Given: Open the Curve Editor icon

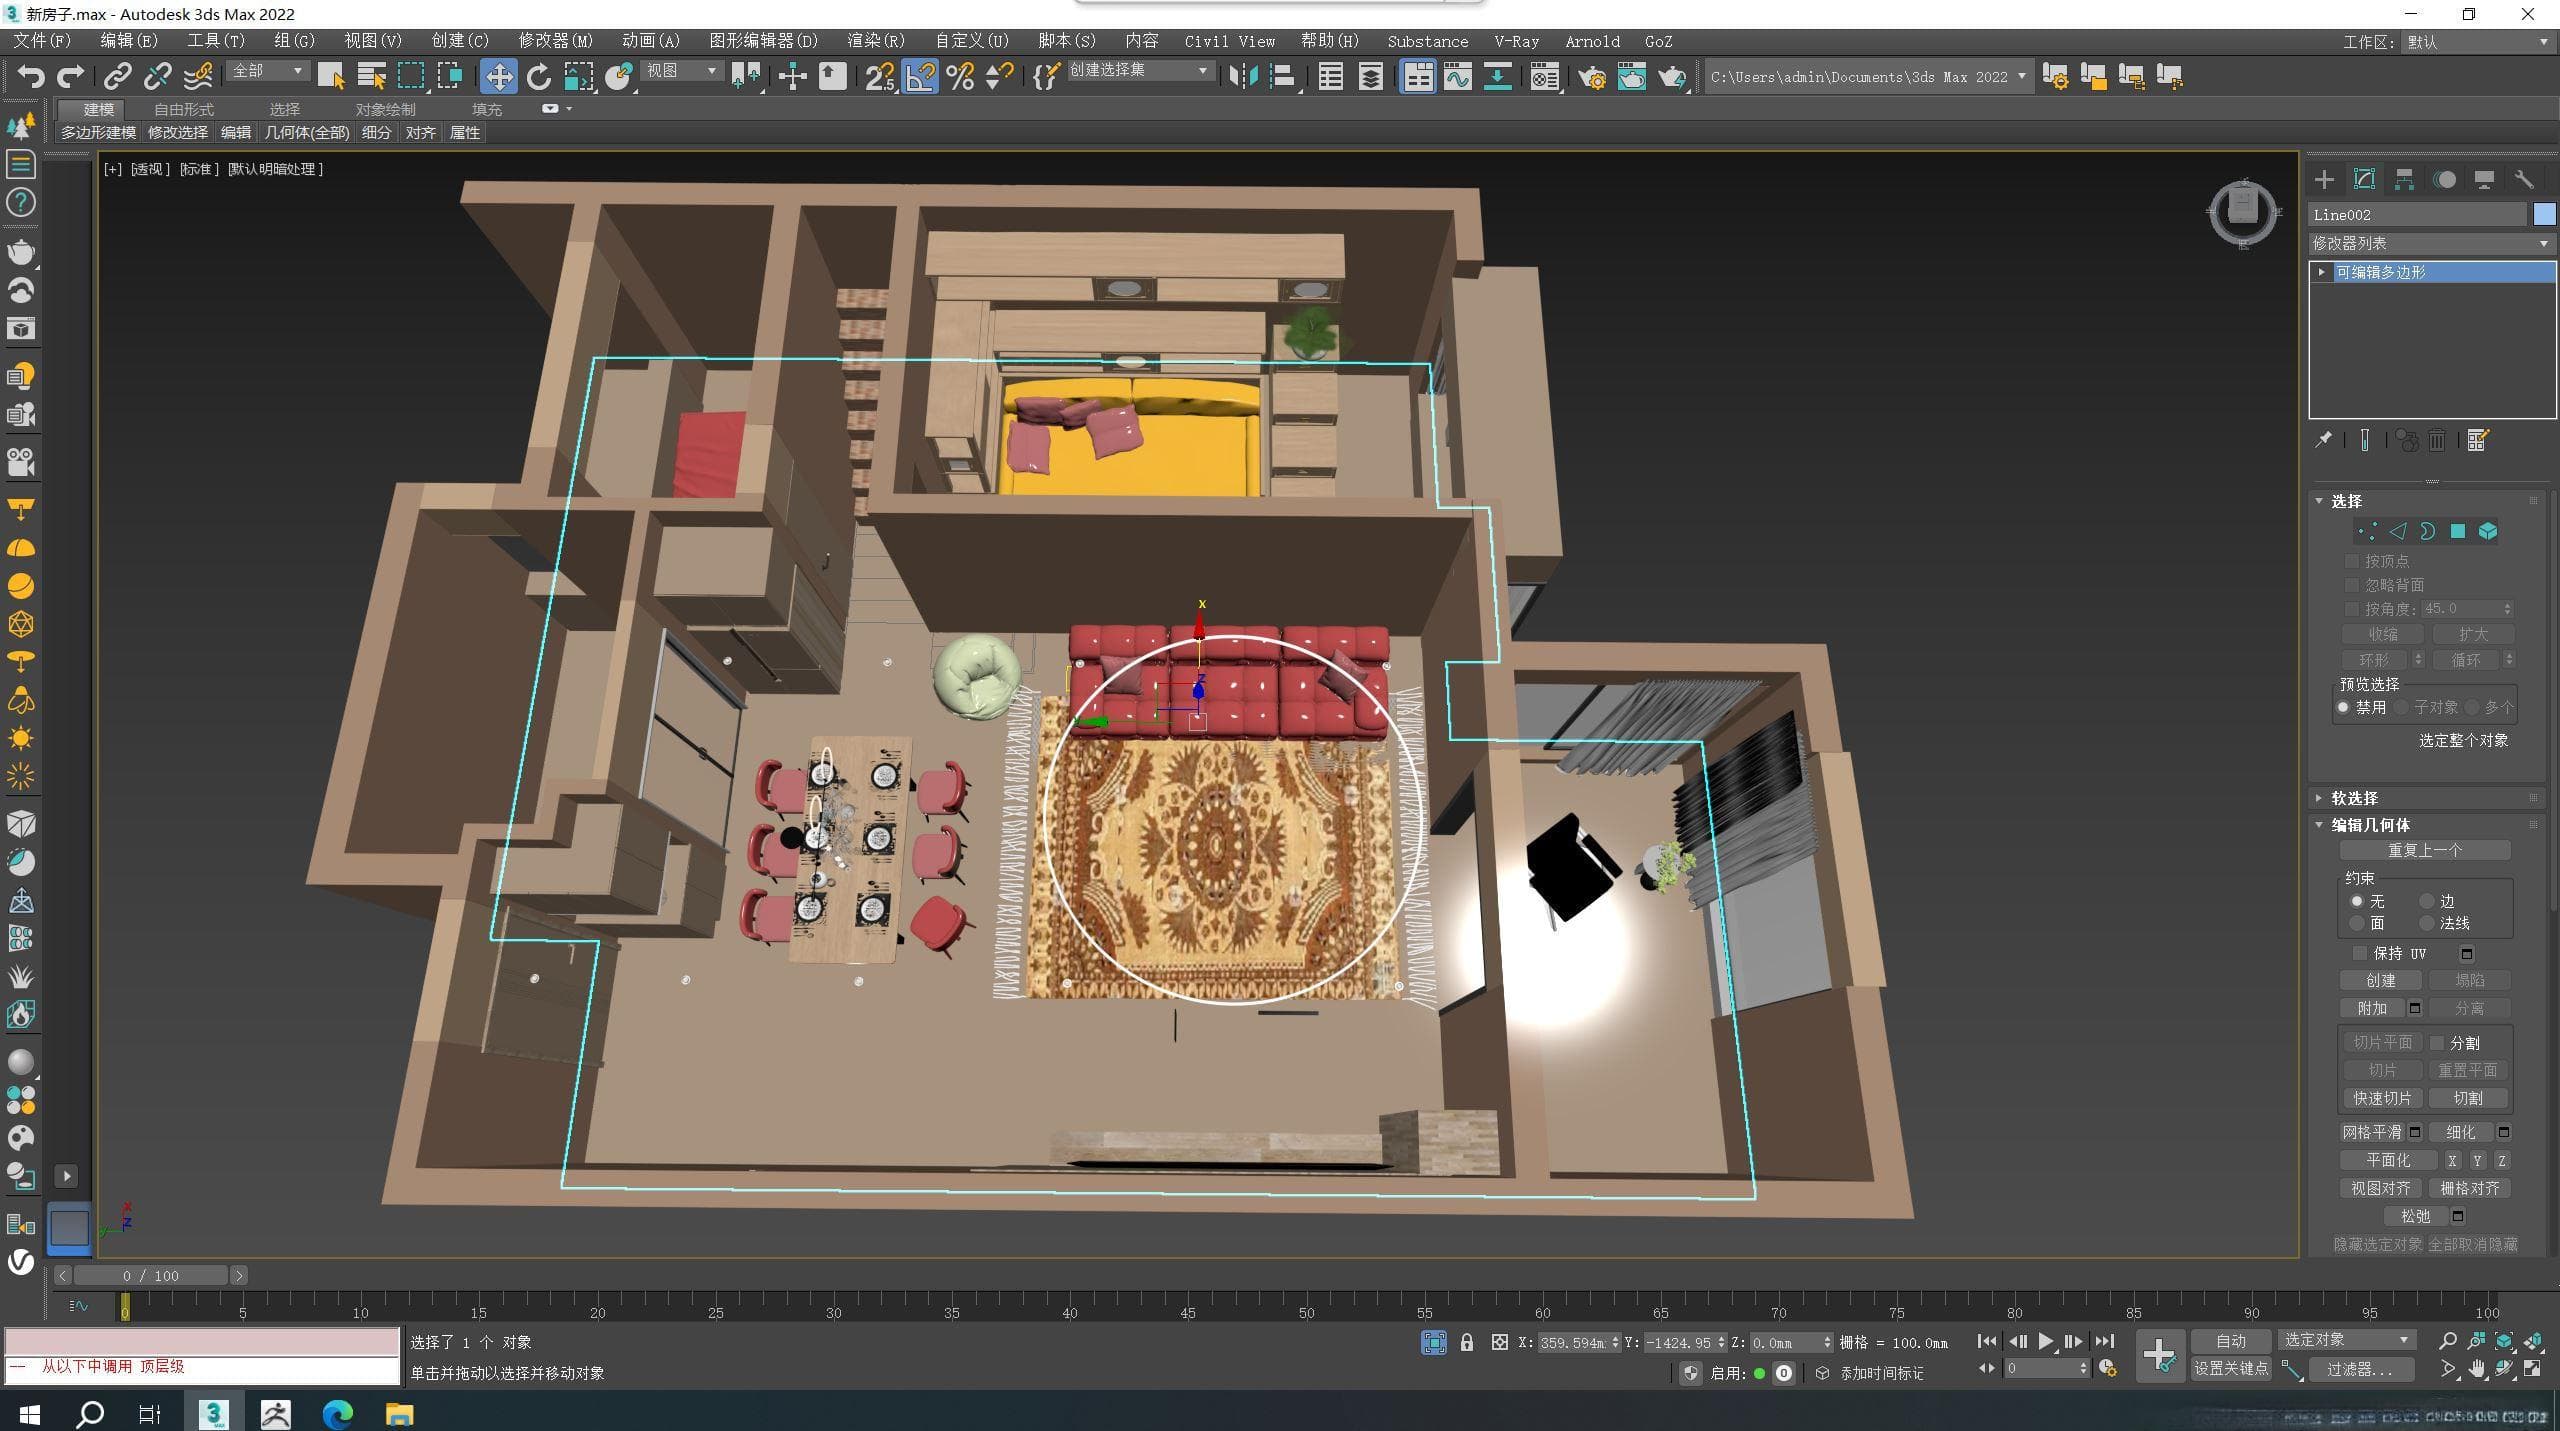Looking at the screenshot, I should click(1458, 76).
